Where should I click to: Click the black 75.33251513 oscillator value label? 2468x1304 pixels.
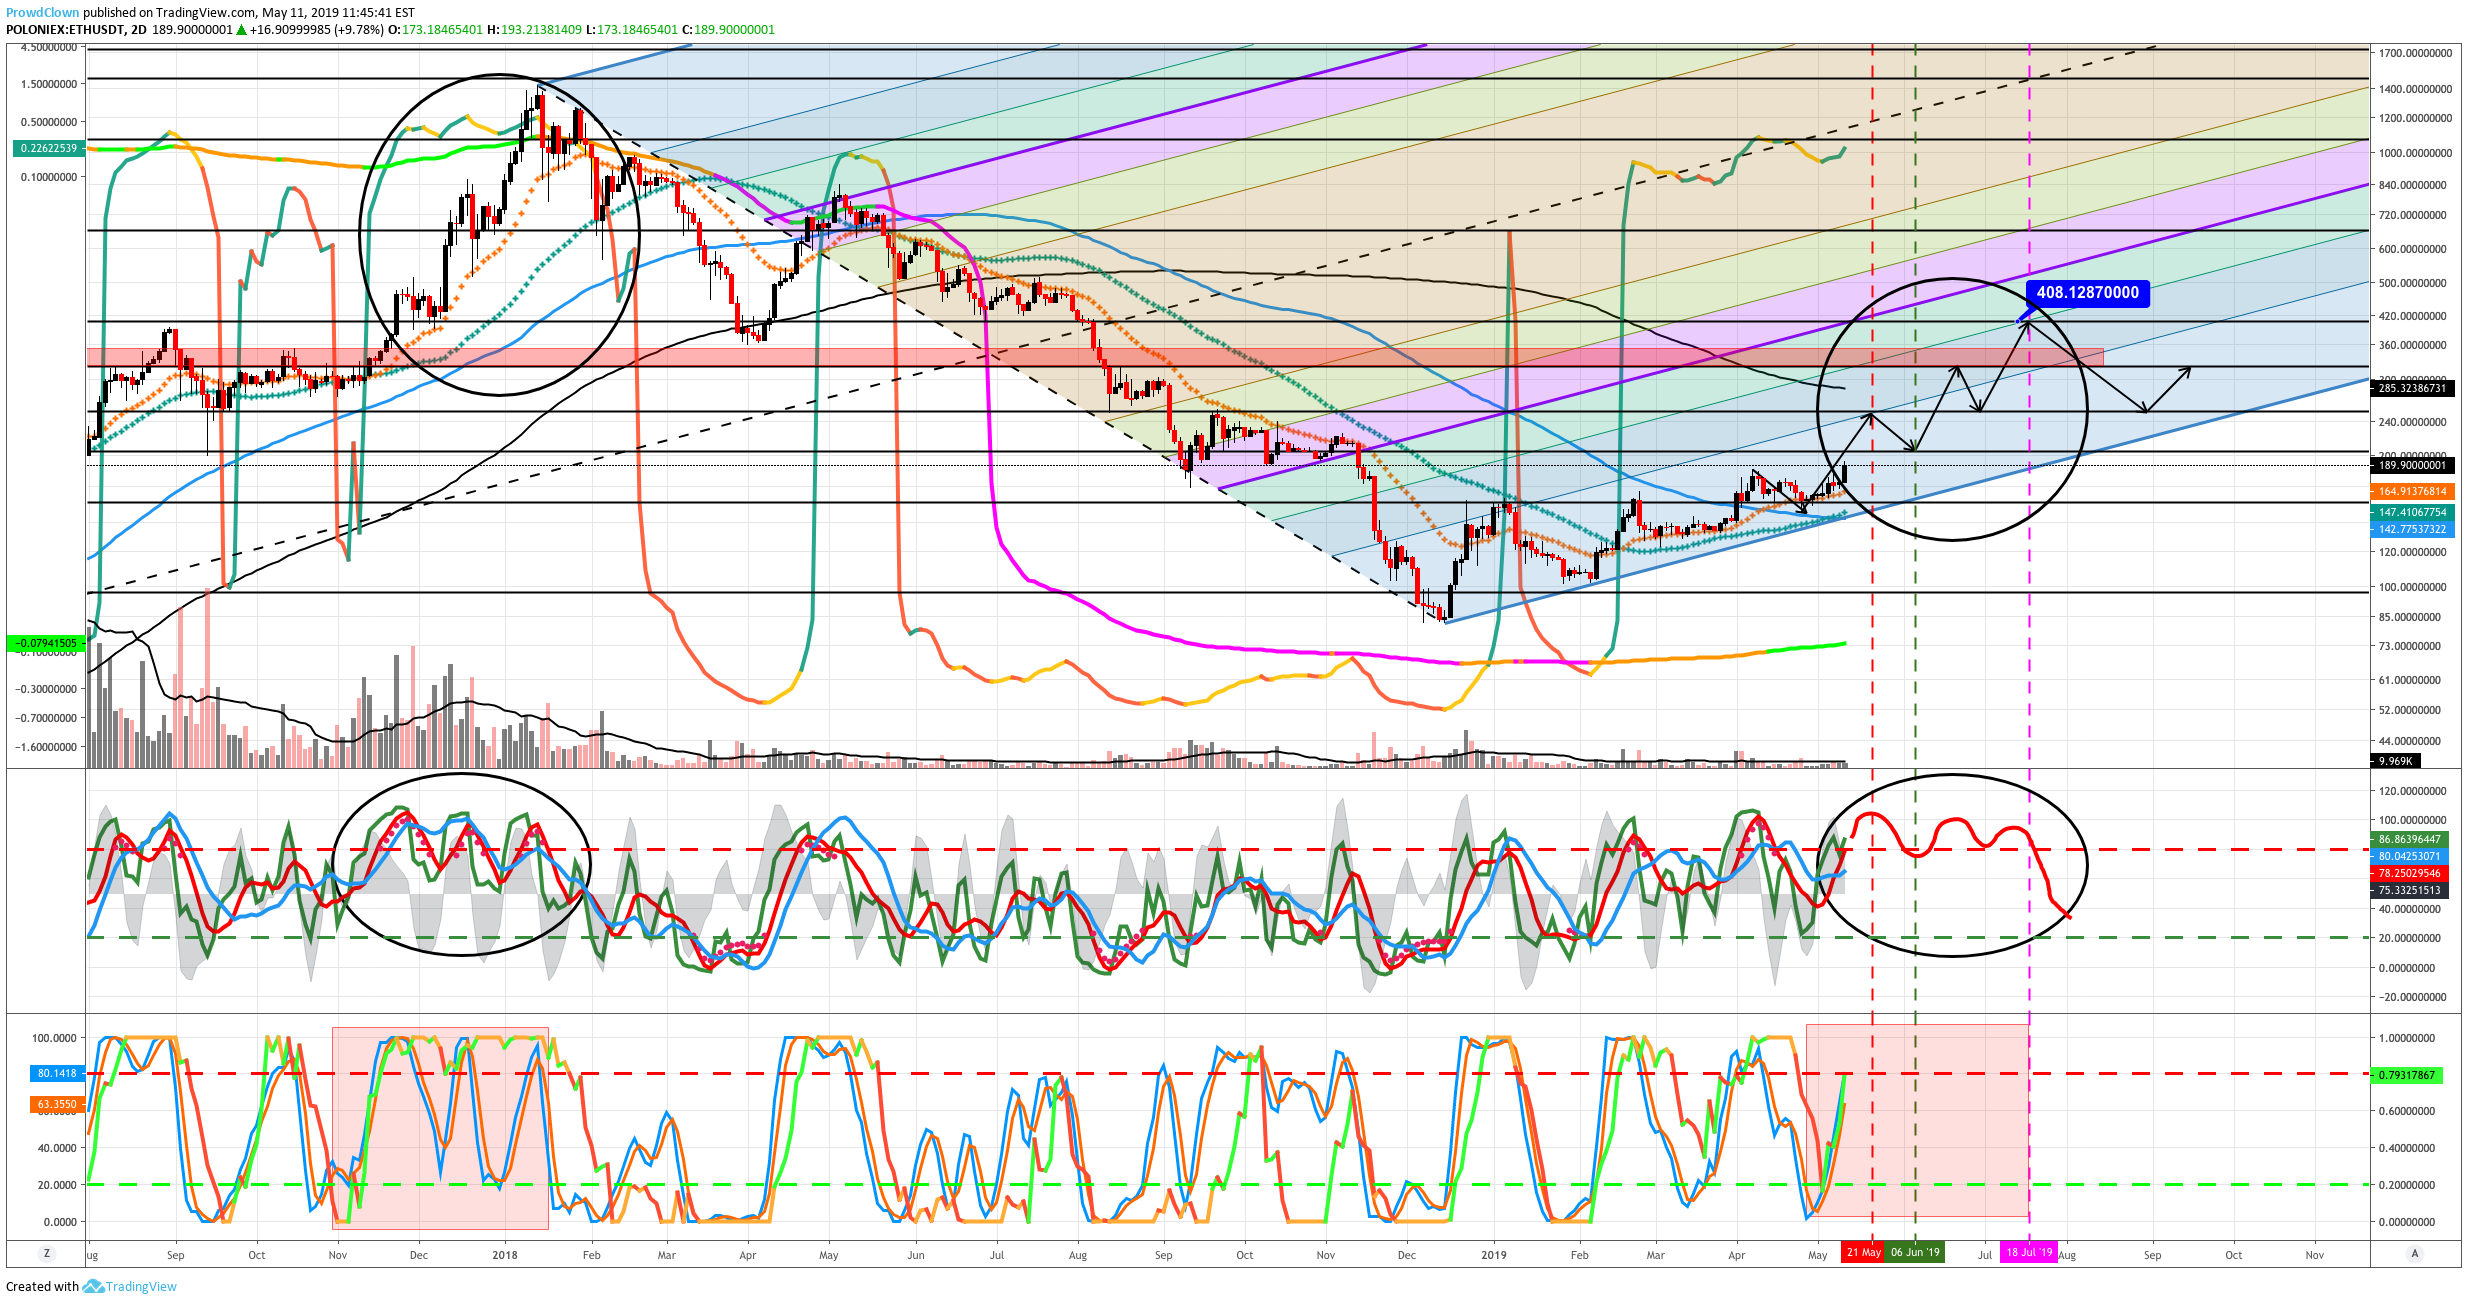pos(2409,890)
